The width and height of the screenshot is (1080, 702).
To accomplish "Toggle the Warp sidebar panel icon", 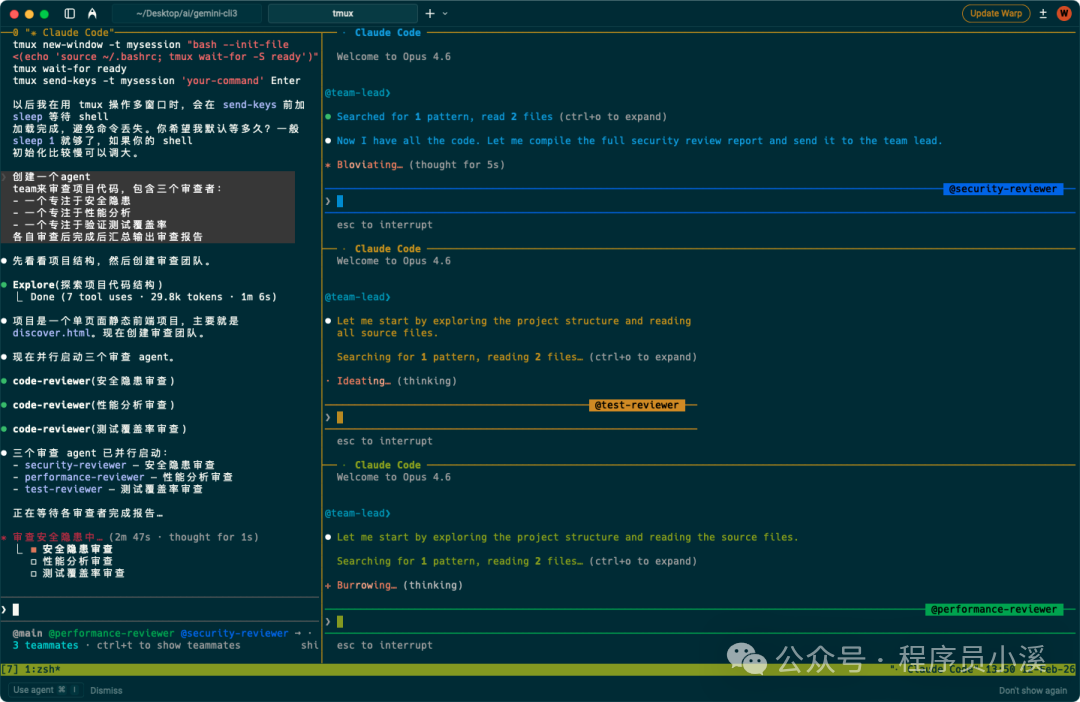I will (70, 13).
